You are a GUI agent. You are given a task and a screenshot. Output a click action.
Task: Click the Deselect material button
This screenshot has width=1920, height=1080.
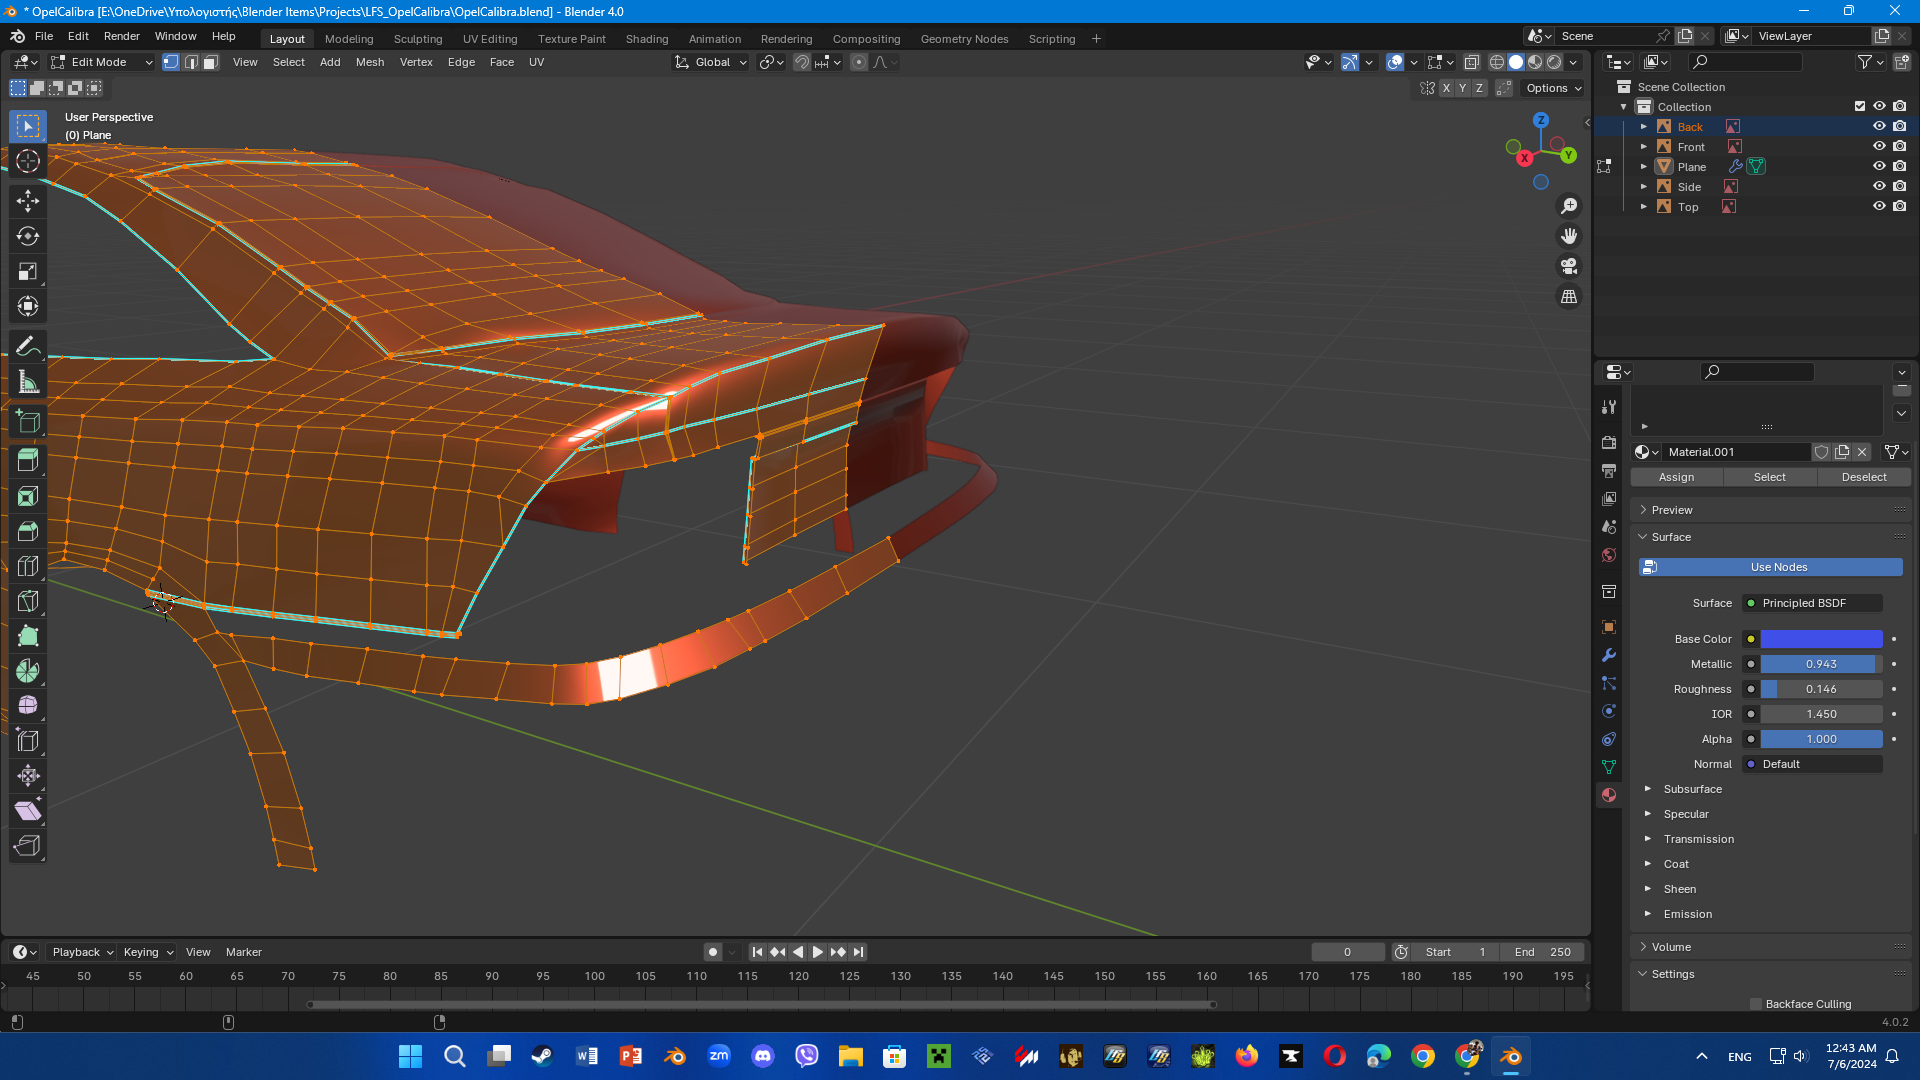pyautogui.click(x=1863, y=477)
